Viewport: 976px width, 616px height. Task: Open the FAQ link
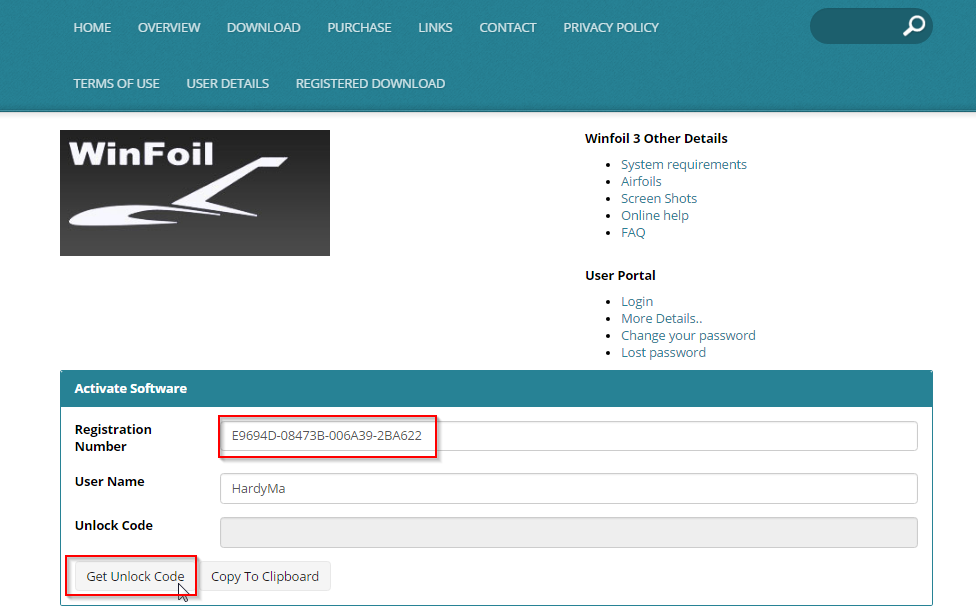(x=633, y=232)
